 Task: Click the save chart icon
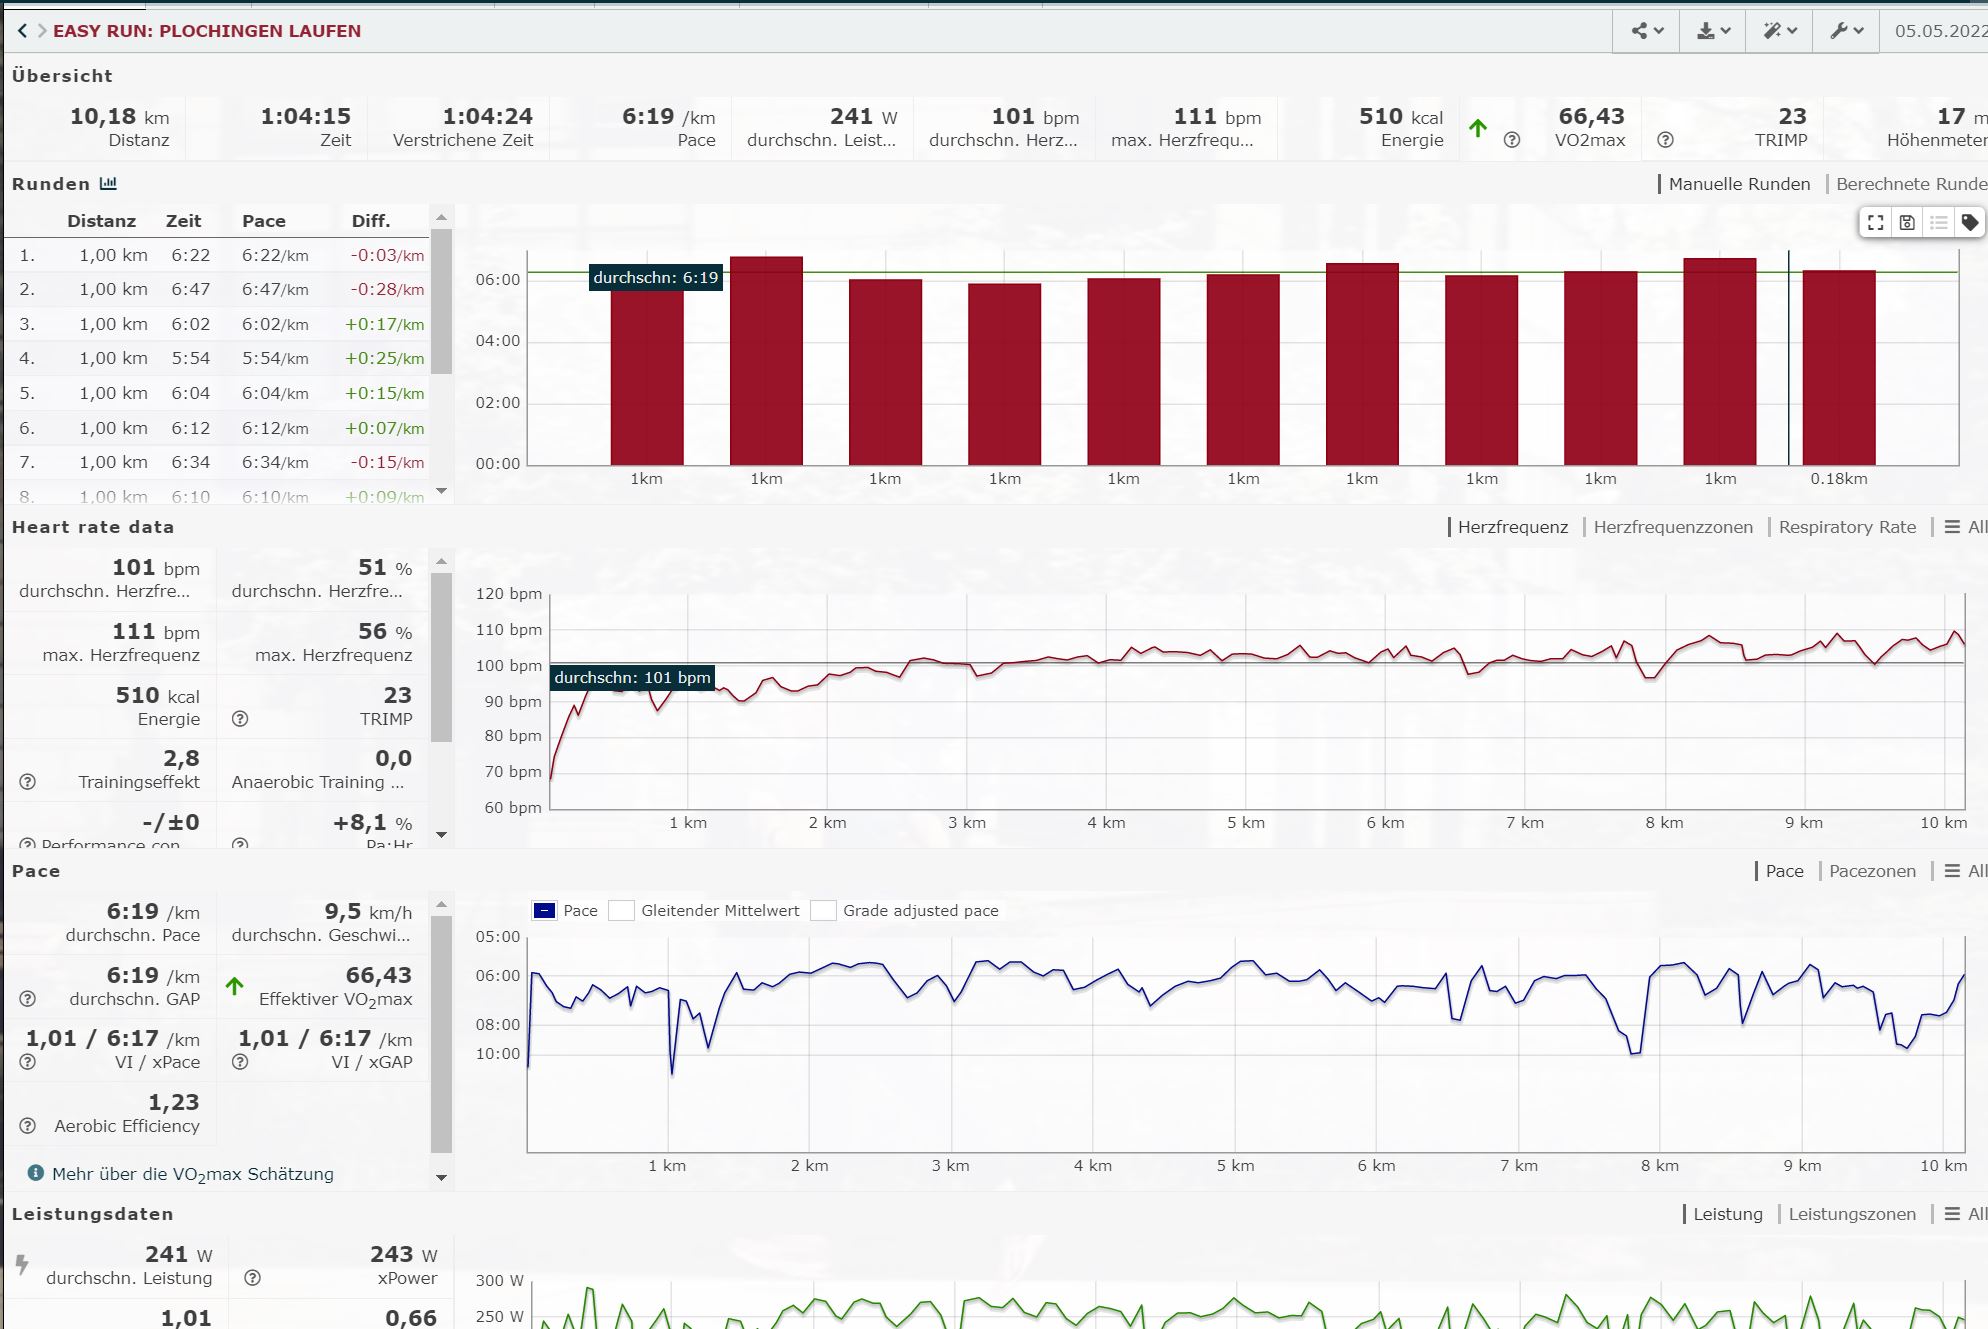(1907, 223)
